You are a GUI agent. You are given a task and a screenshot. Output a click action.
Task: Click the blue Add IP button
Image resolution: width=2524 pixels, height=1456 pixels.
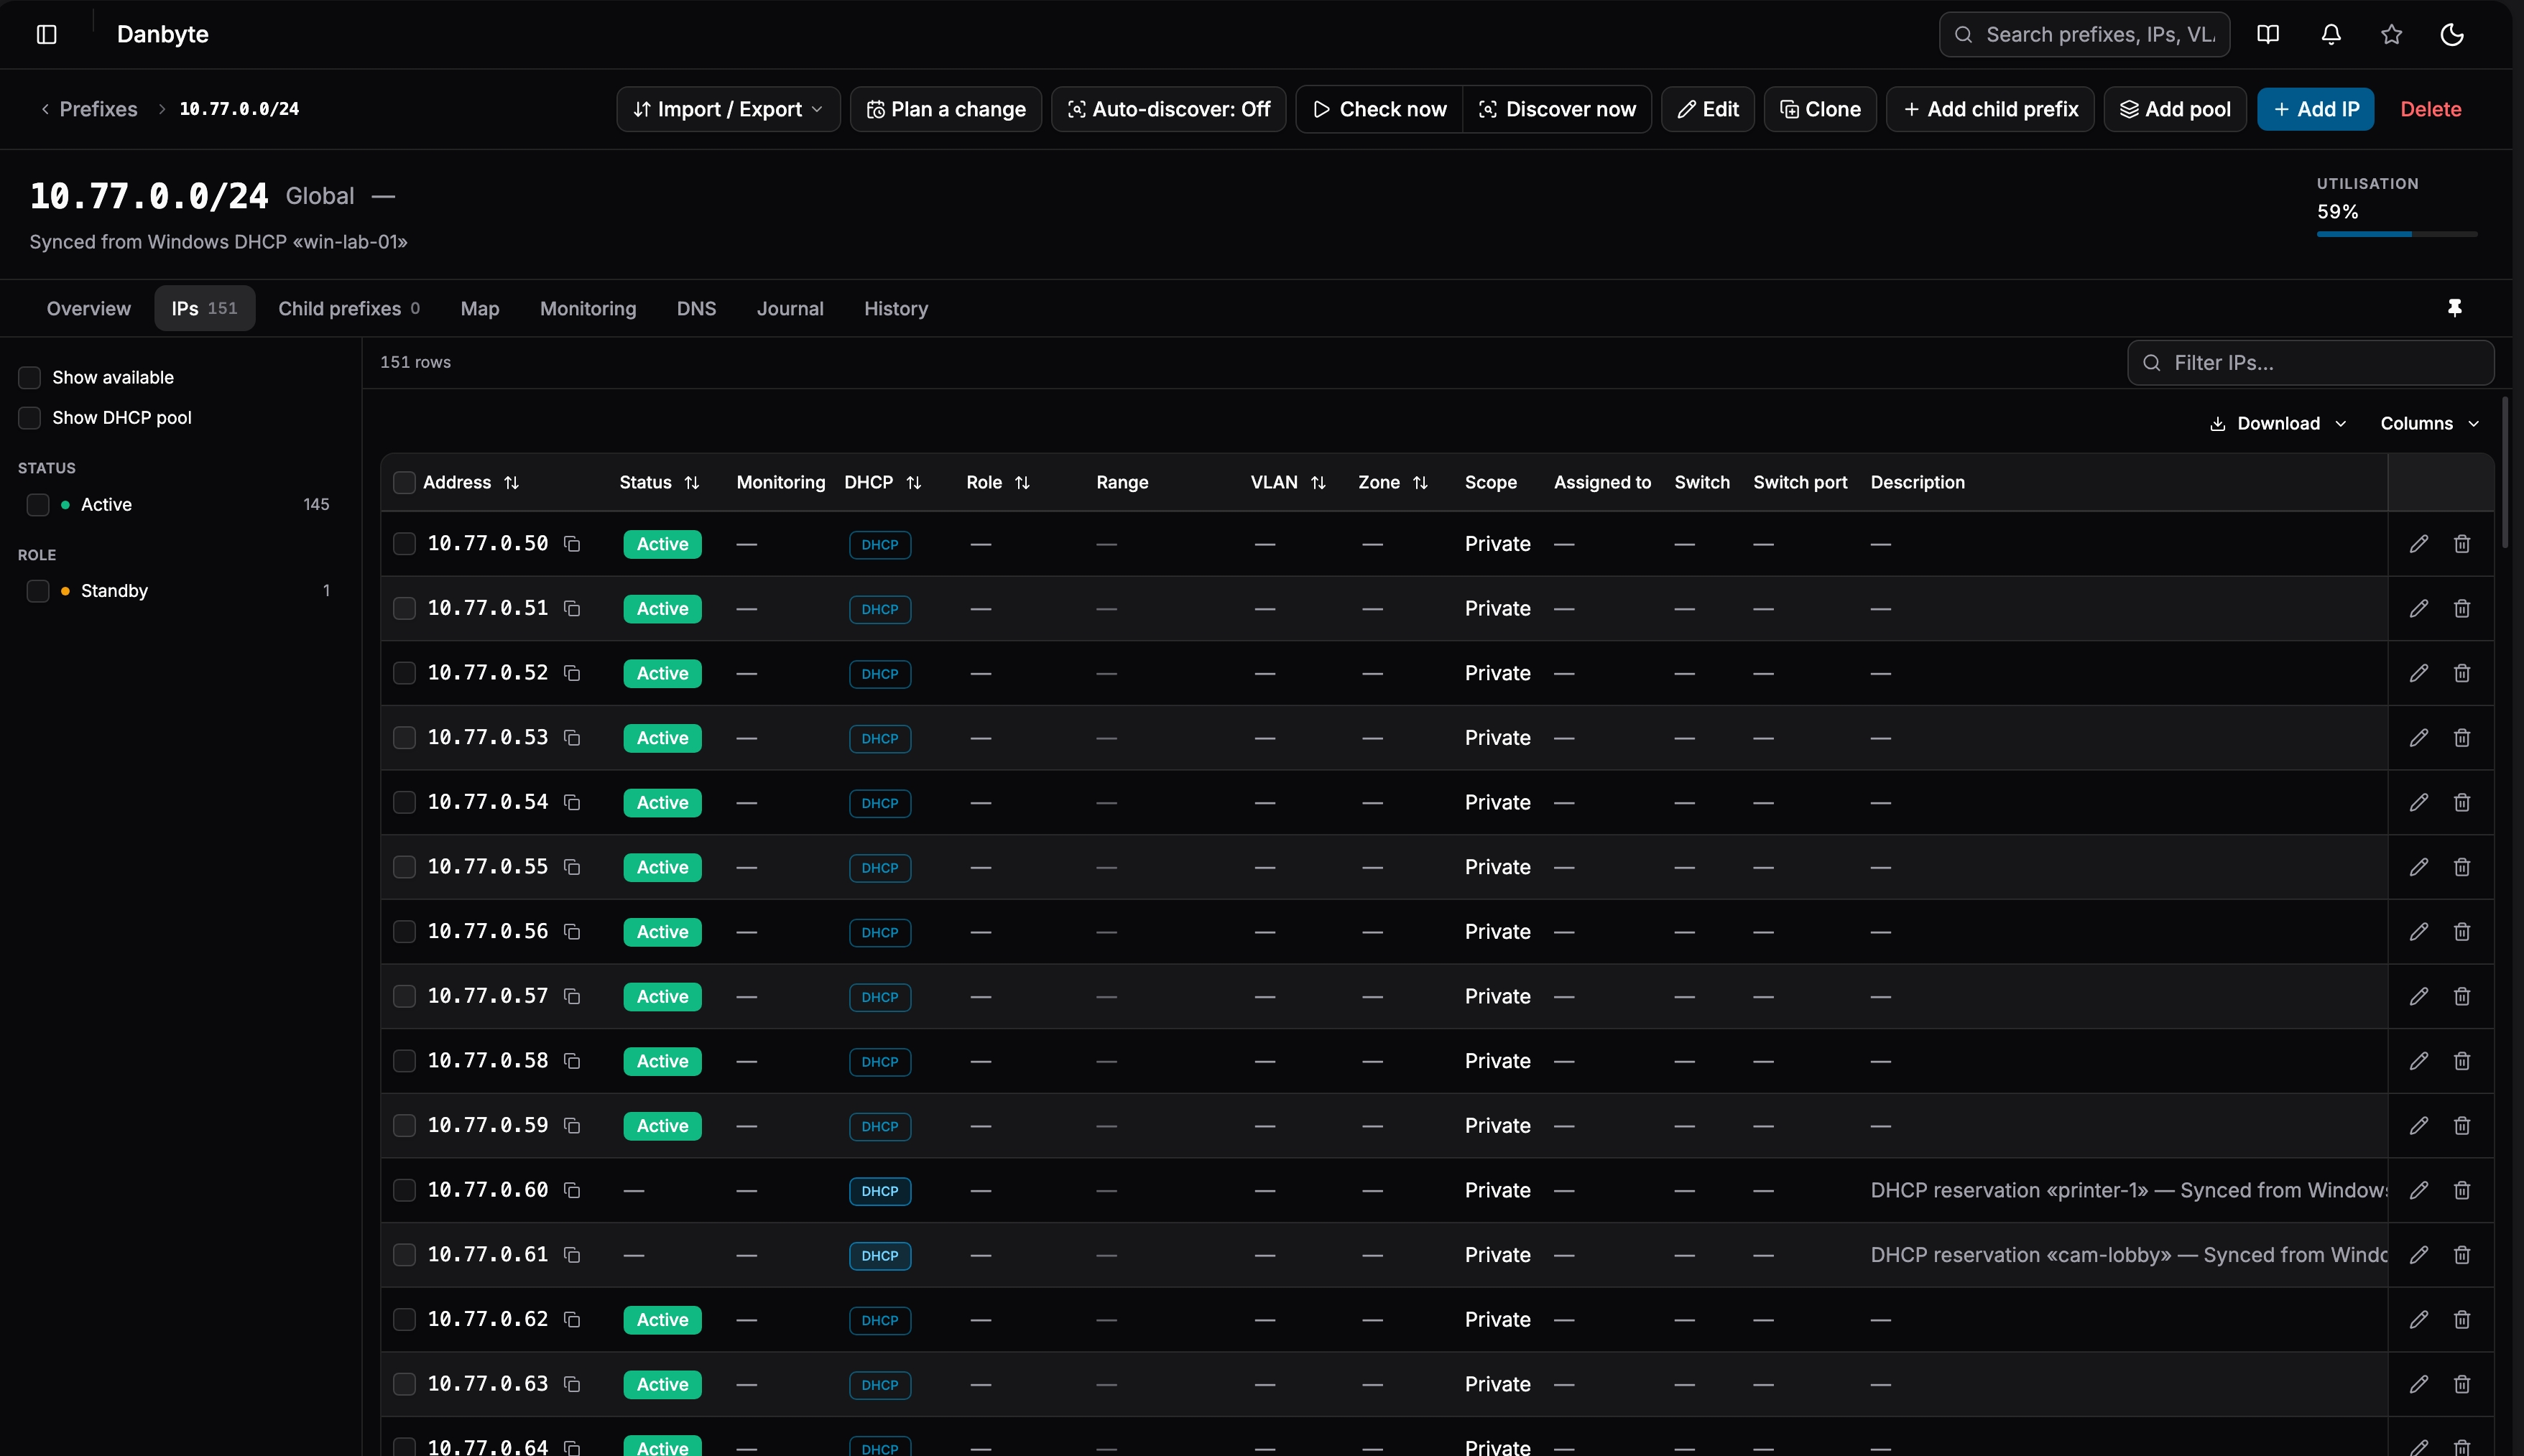2315,109
